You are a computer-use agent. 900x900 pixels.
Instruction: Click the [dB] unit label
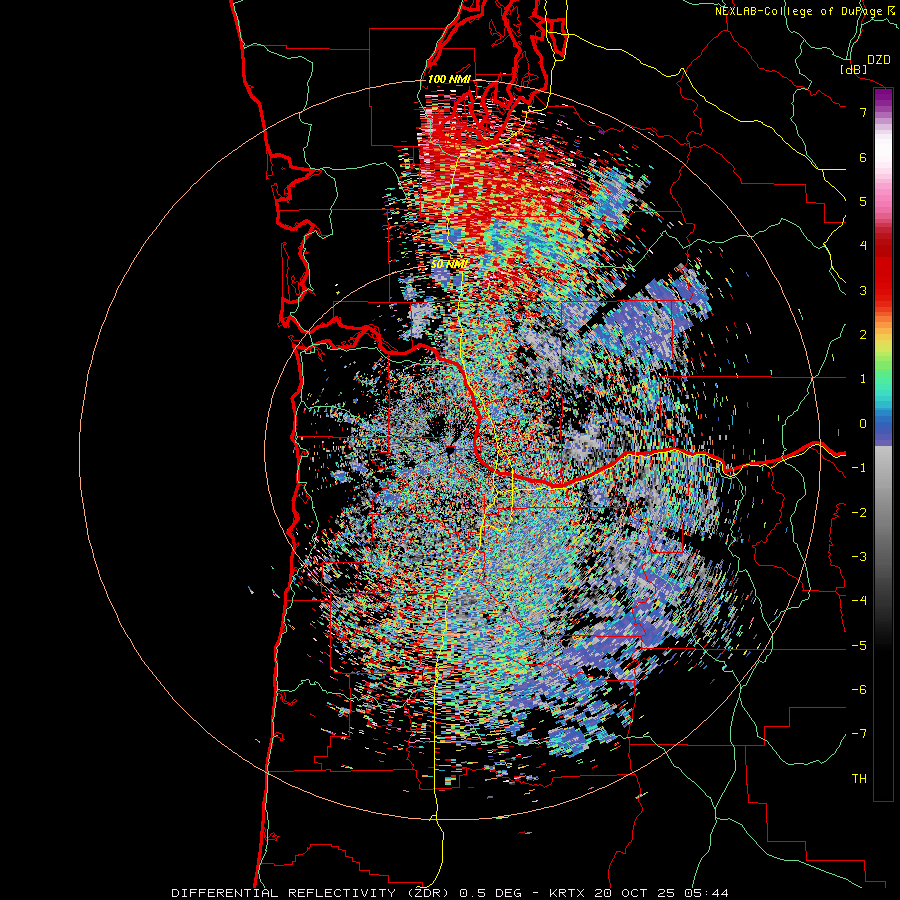(x=854, y=69)
